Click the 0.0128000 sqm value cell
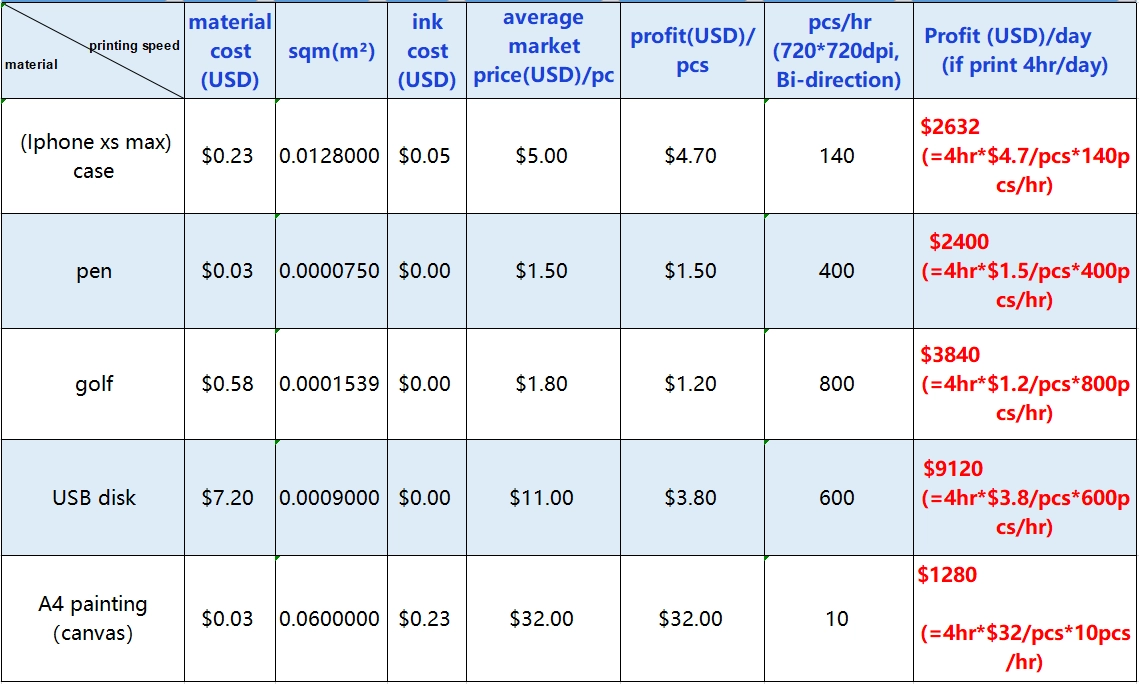Viewport: 1139px width, 684px height. pos(331,156)
